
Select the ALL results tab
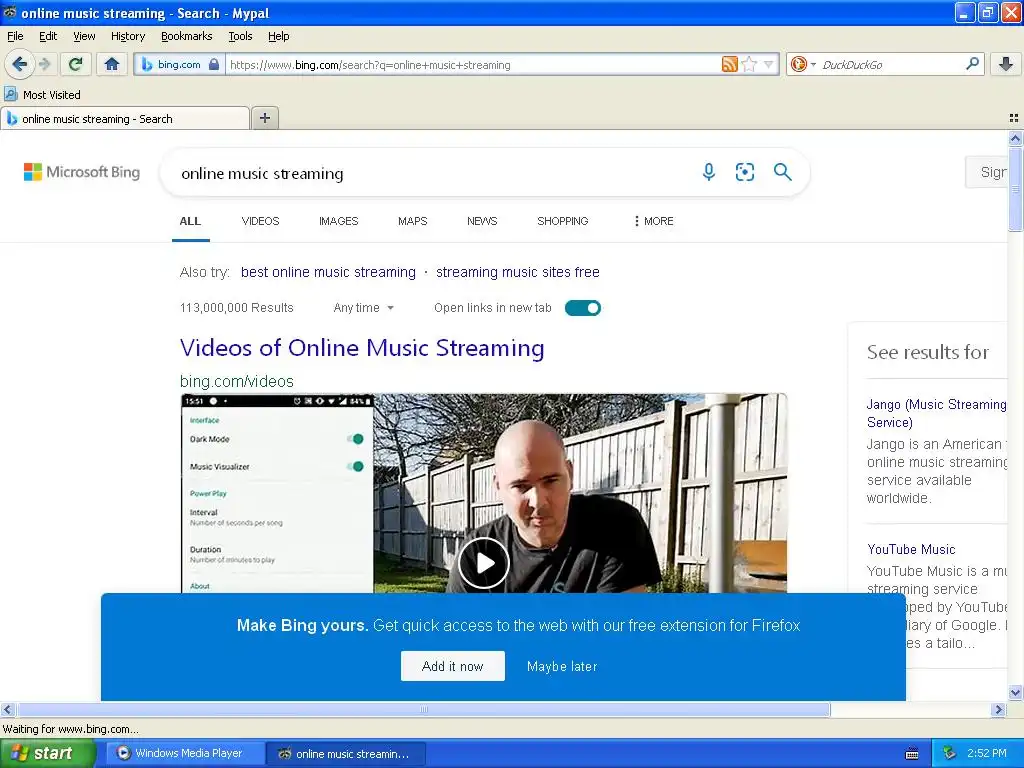click(x=190, y=221)
